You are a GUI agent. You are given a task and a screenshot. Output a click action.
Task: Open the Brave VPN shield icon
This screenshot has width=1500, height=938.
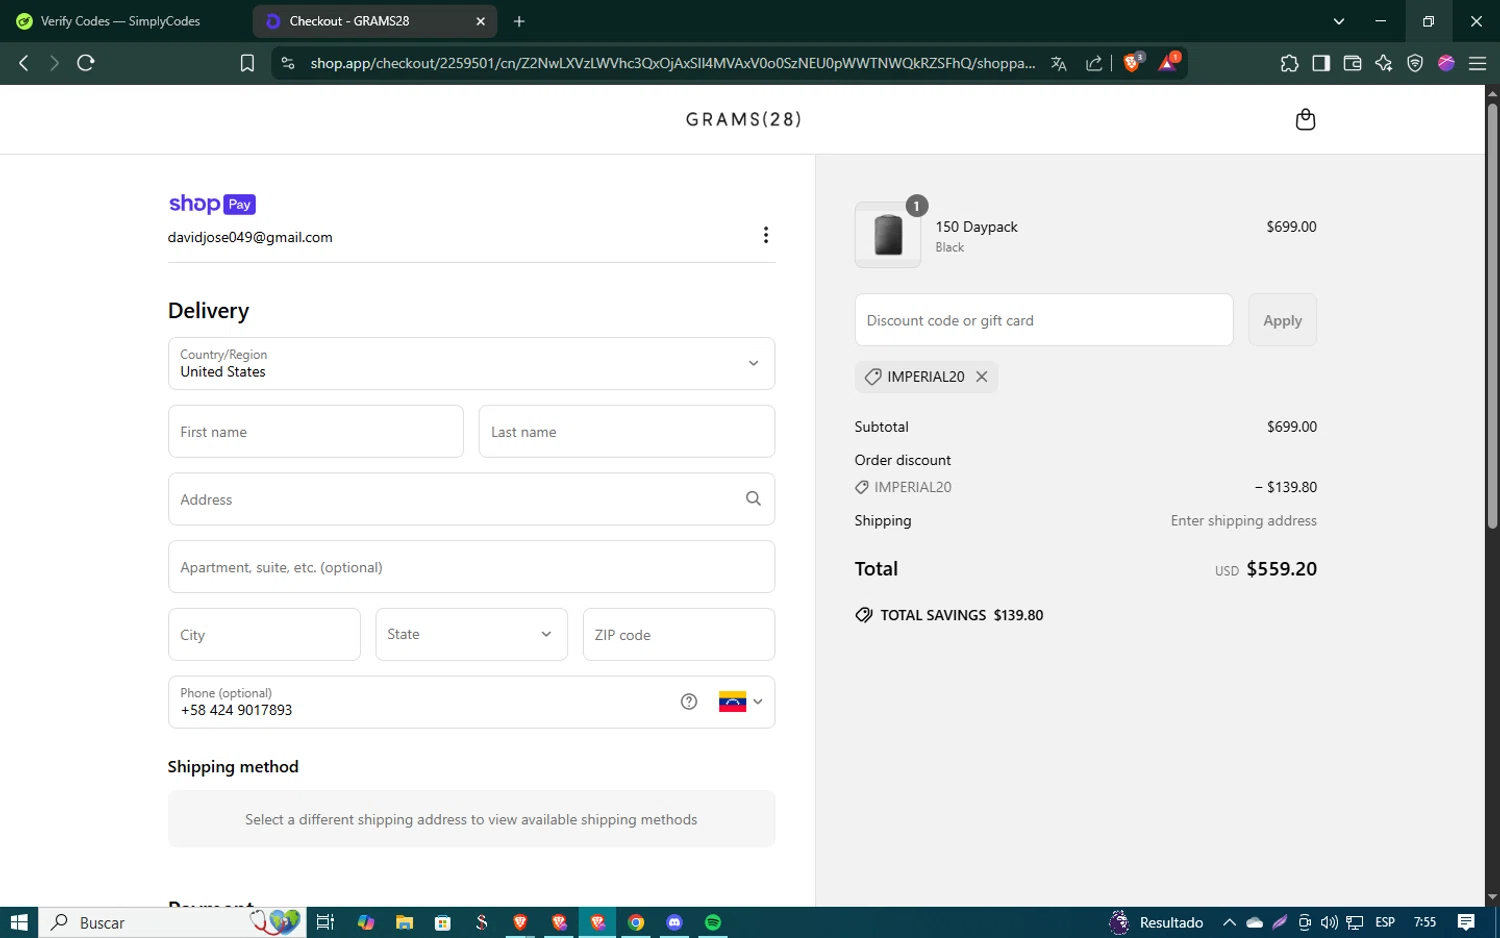[1415, 63]
